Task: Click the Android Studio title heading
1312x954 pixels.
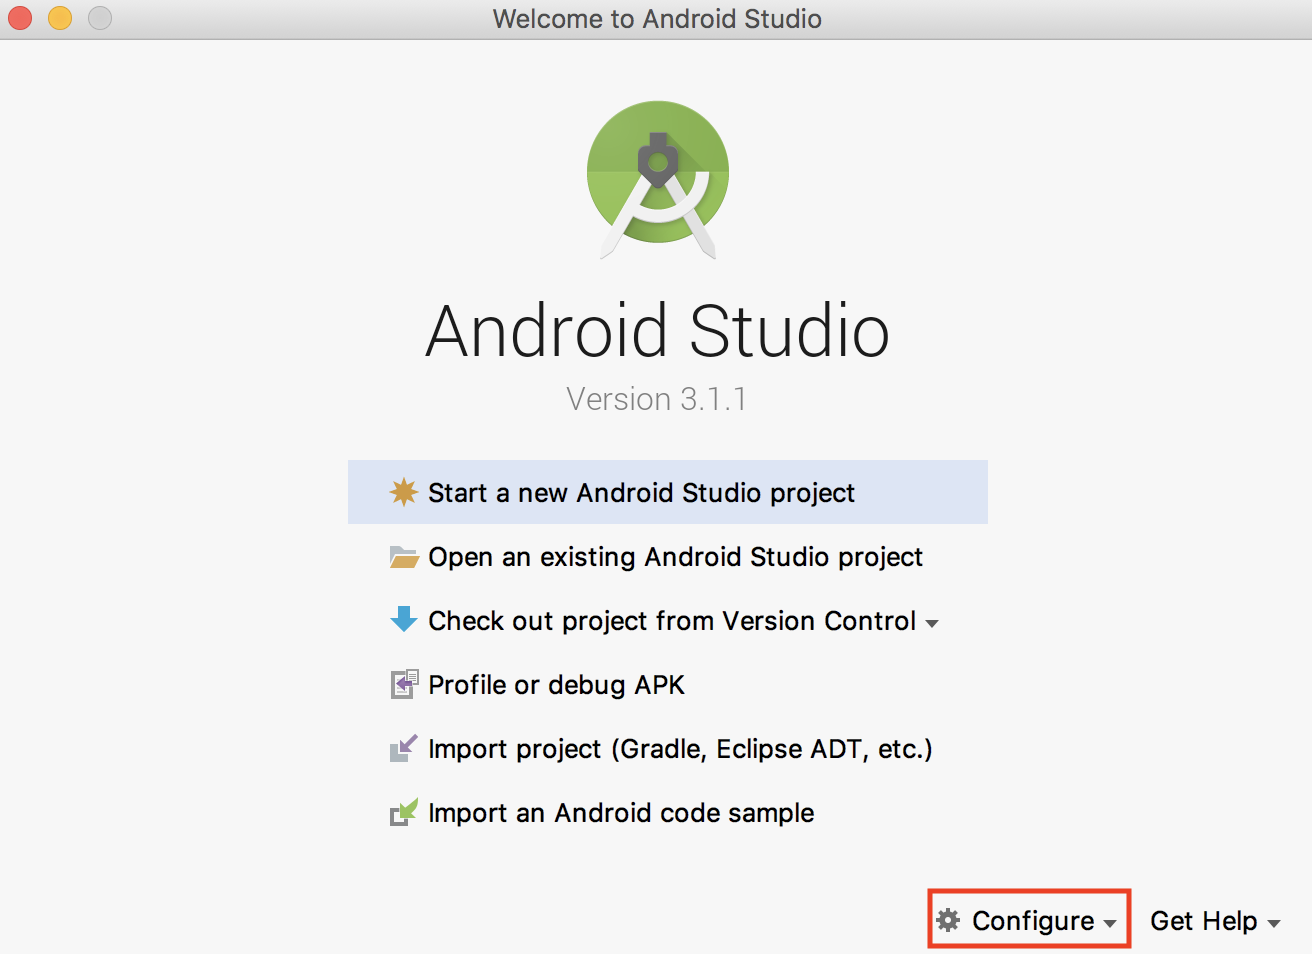Action: pyautogui.click(x=657, y=330)
